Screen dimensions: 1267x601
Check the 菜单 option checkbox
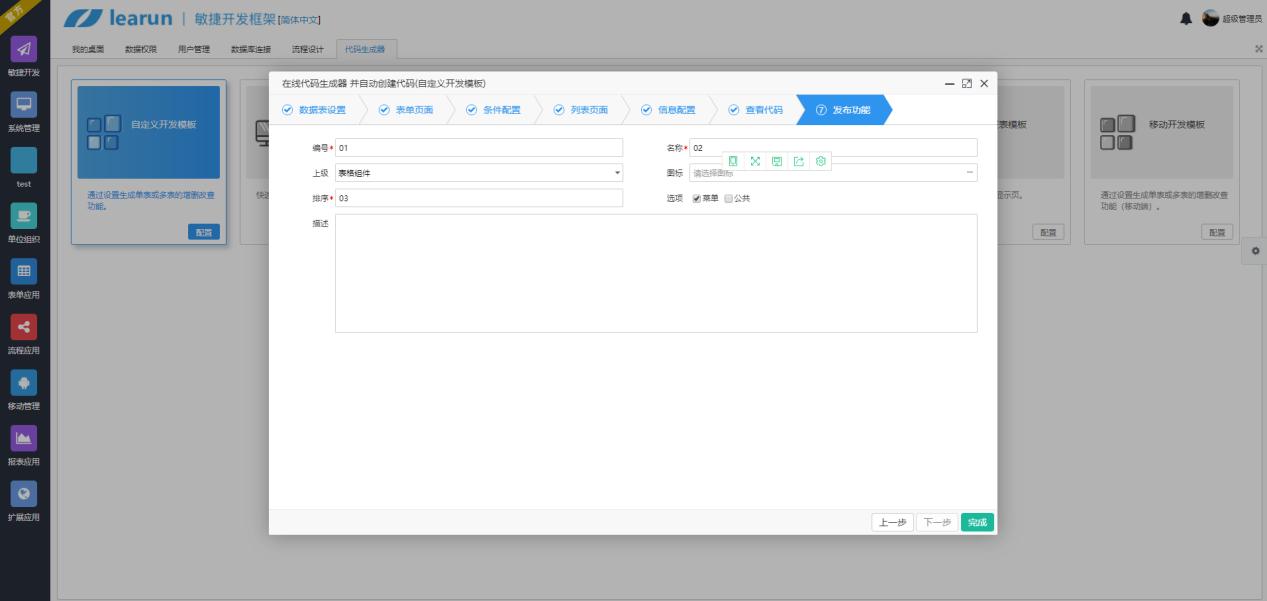[x=697, y=198]
